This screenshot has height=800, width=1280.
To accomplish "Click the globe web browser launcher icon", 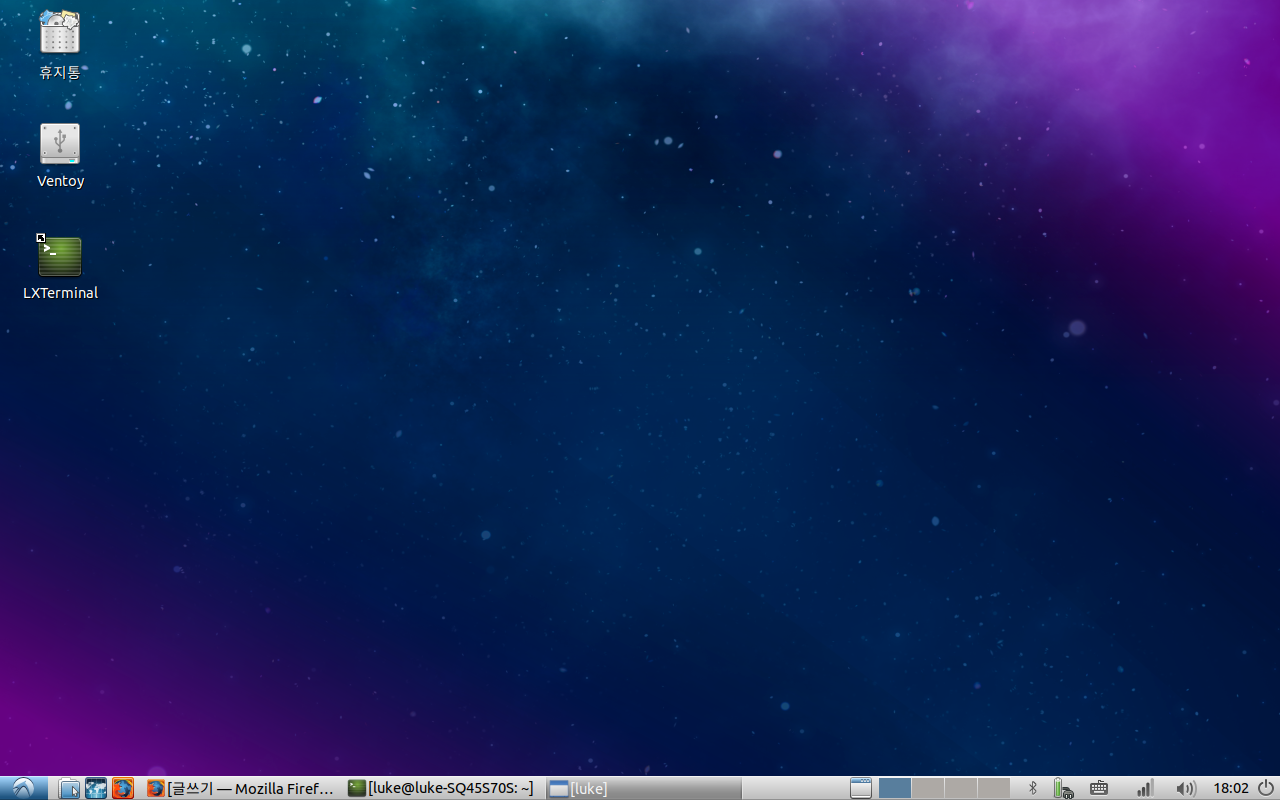I will pyautogui.click(x=96, y=788).
